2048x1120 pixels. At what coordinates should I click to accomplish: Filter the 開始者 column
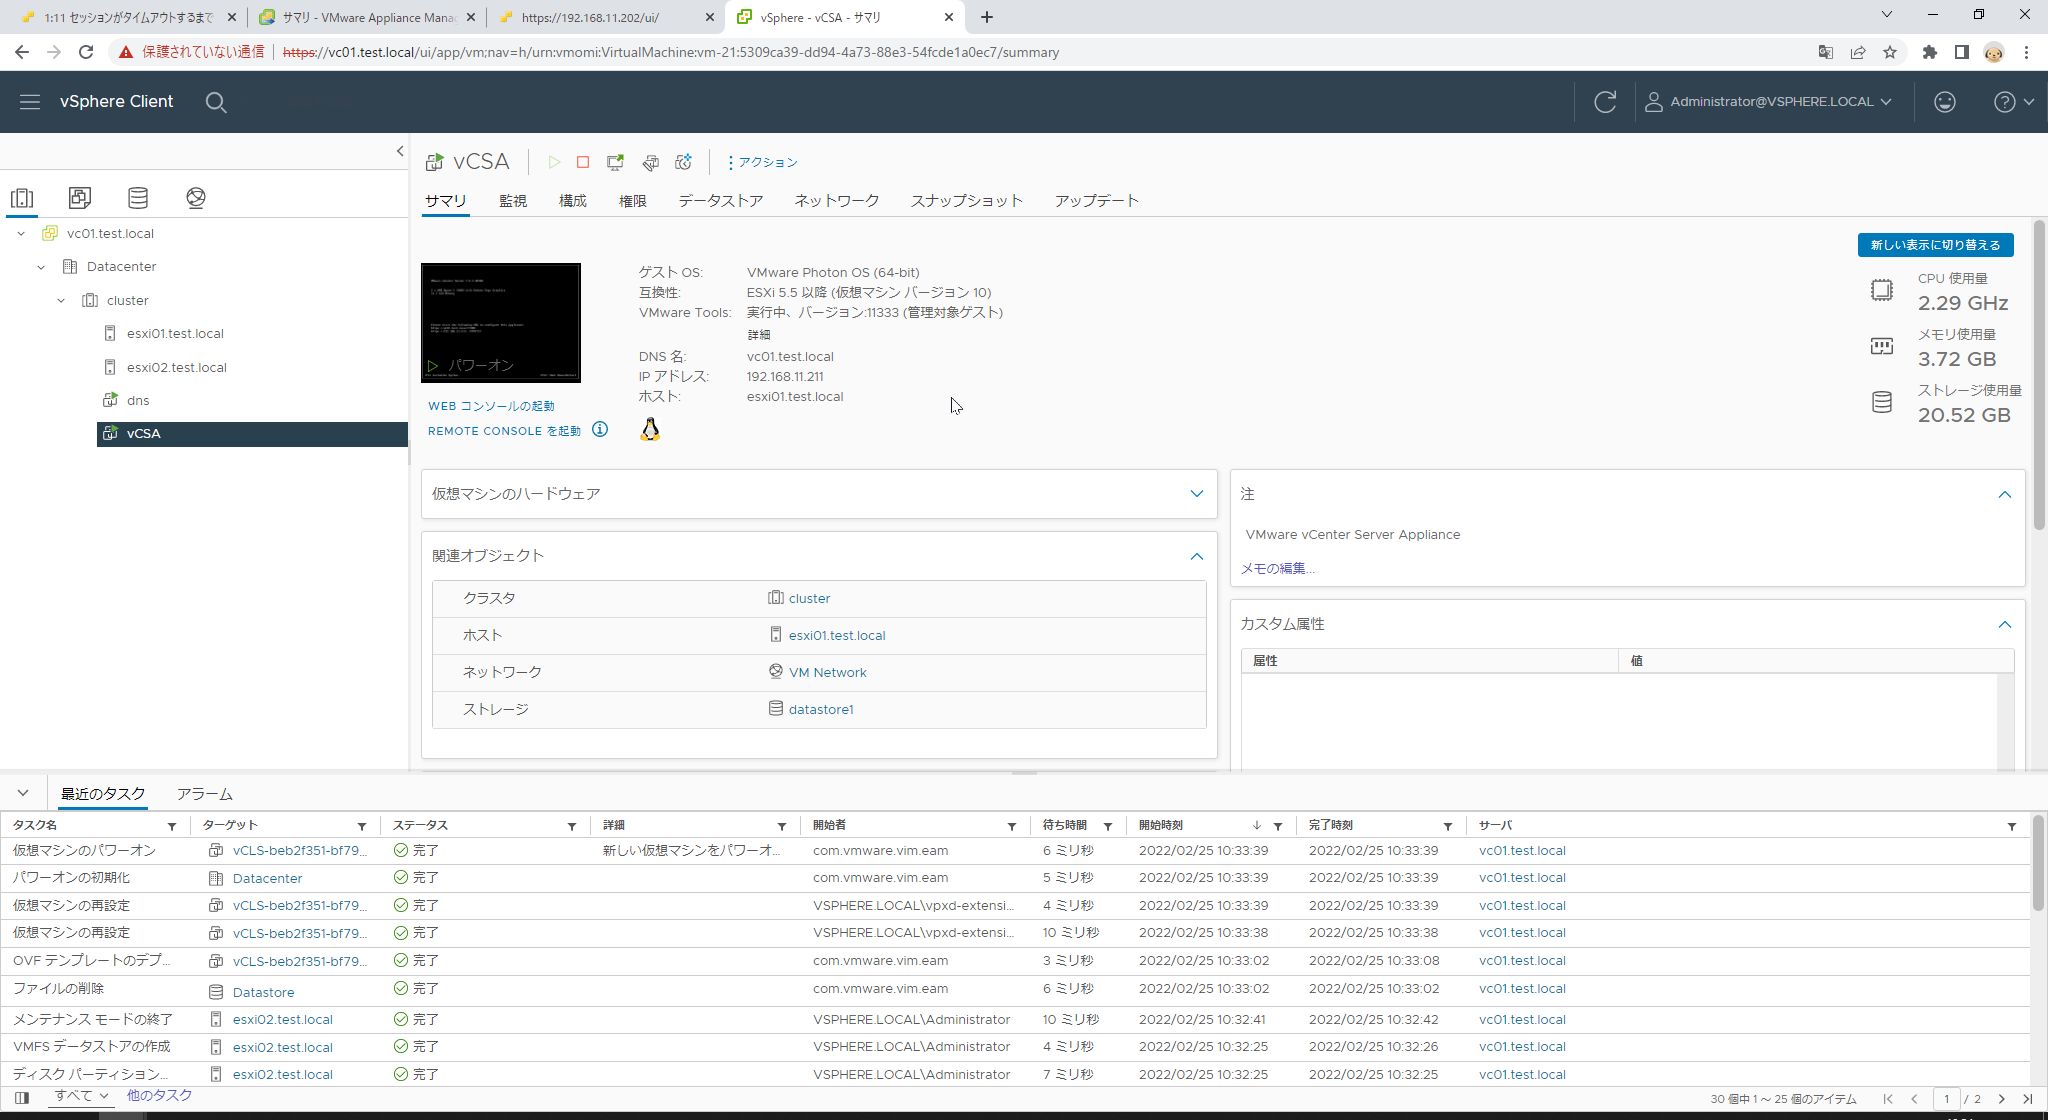coord(1011,826)
